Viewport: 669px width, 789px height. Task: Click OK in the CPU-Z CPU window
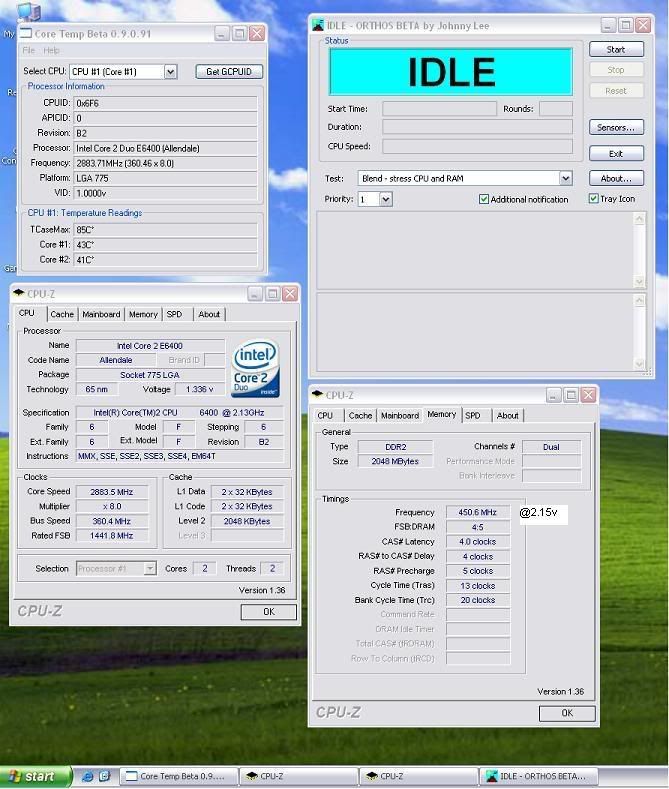(x=269, y=611)
